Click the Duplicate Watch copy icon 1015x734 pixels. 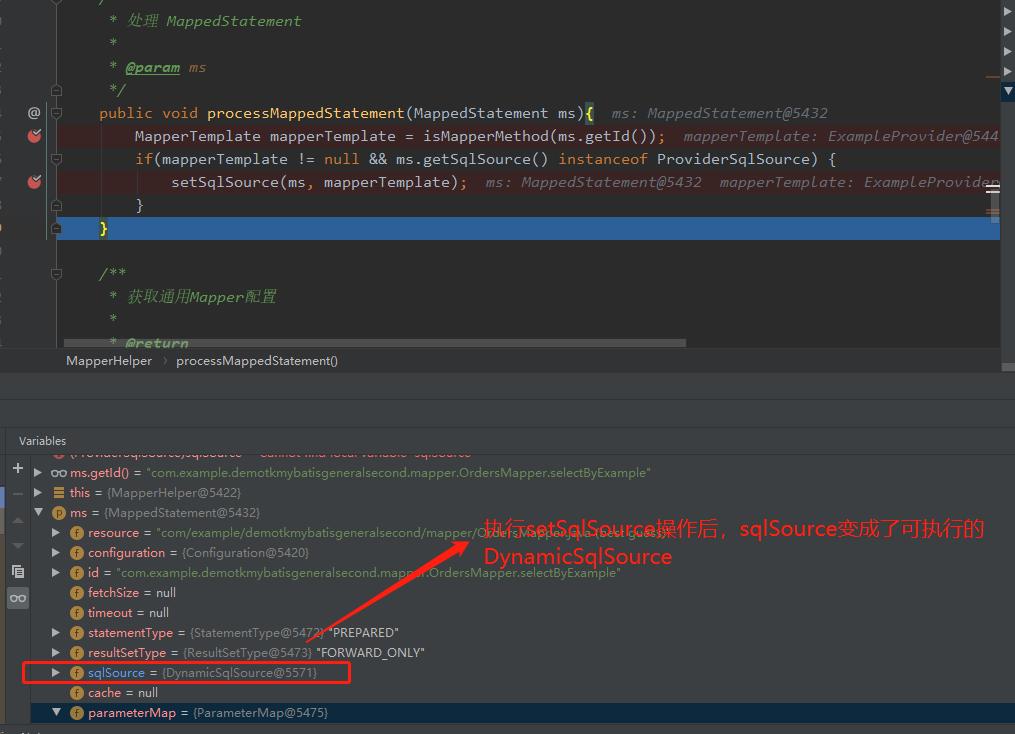[17, 571]
